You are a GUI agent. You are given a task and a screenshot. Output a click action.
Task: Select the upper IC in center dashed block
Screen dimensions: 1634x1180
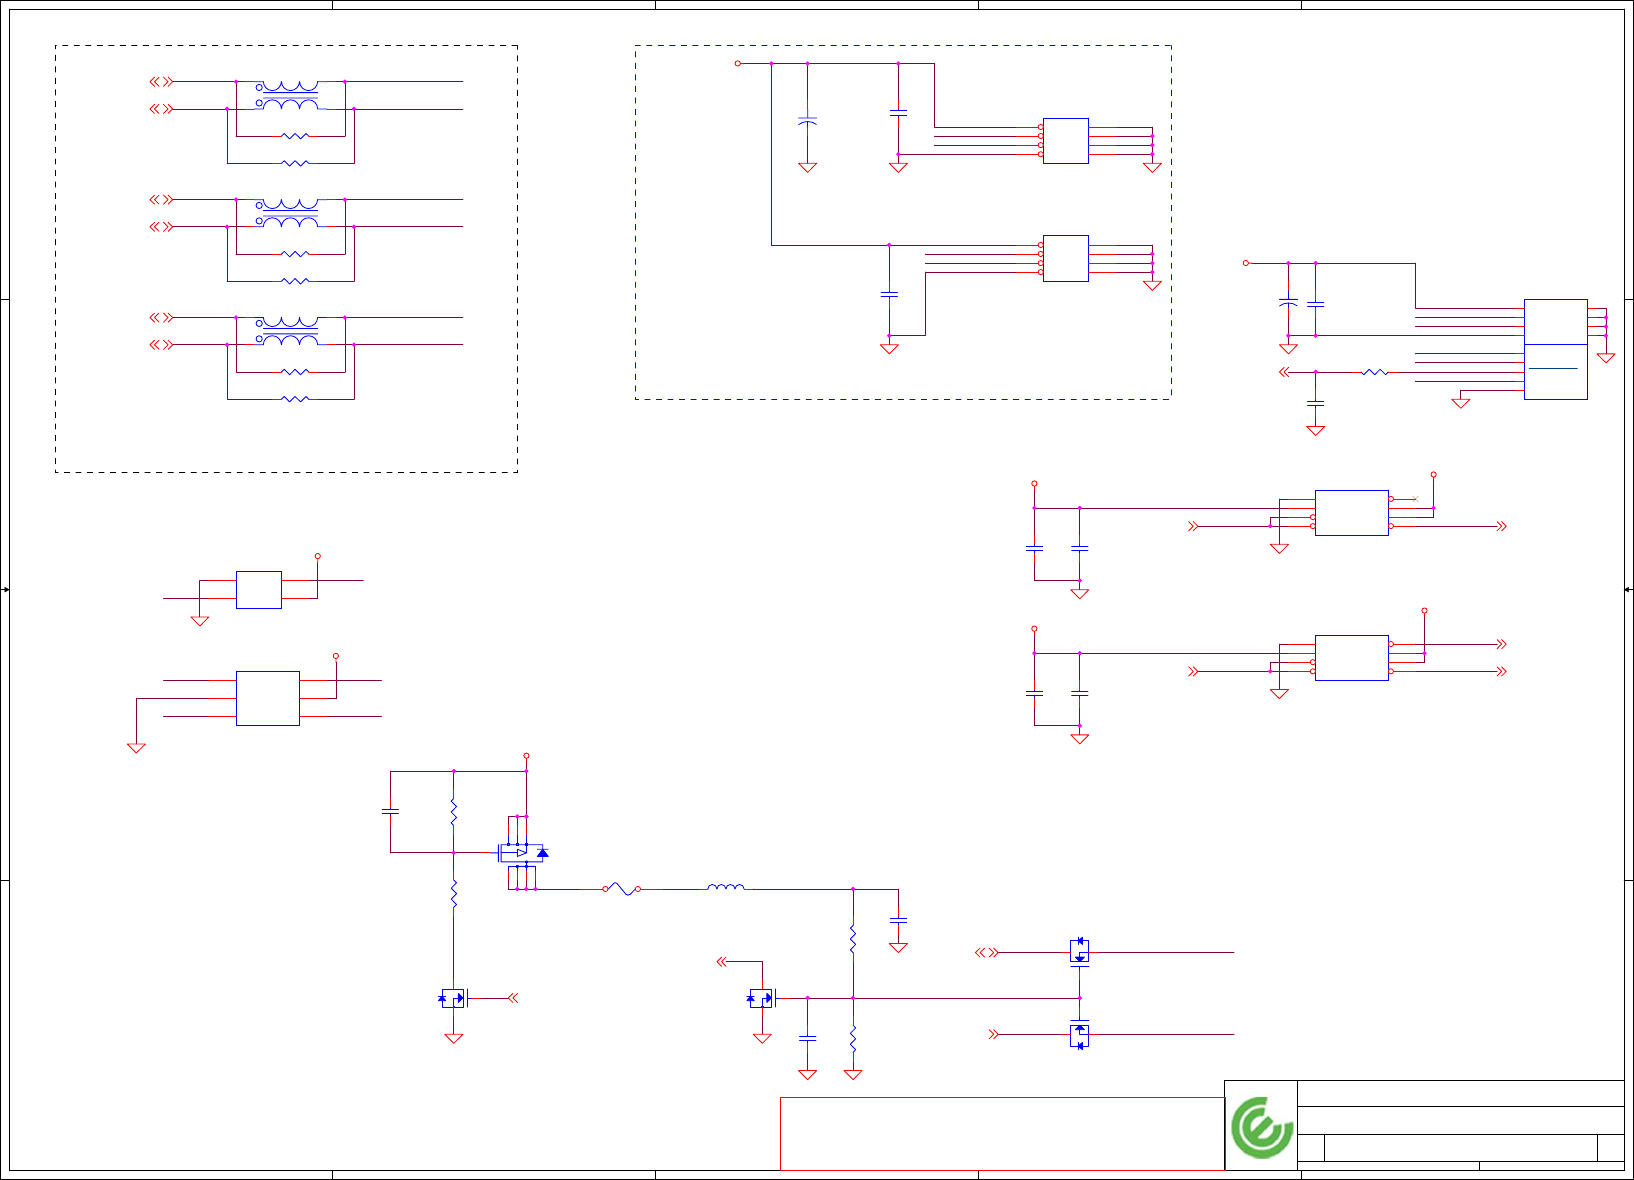point(1066,141)
